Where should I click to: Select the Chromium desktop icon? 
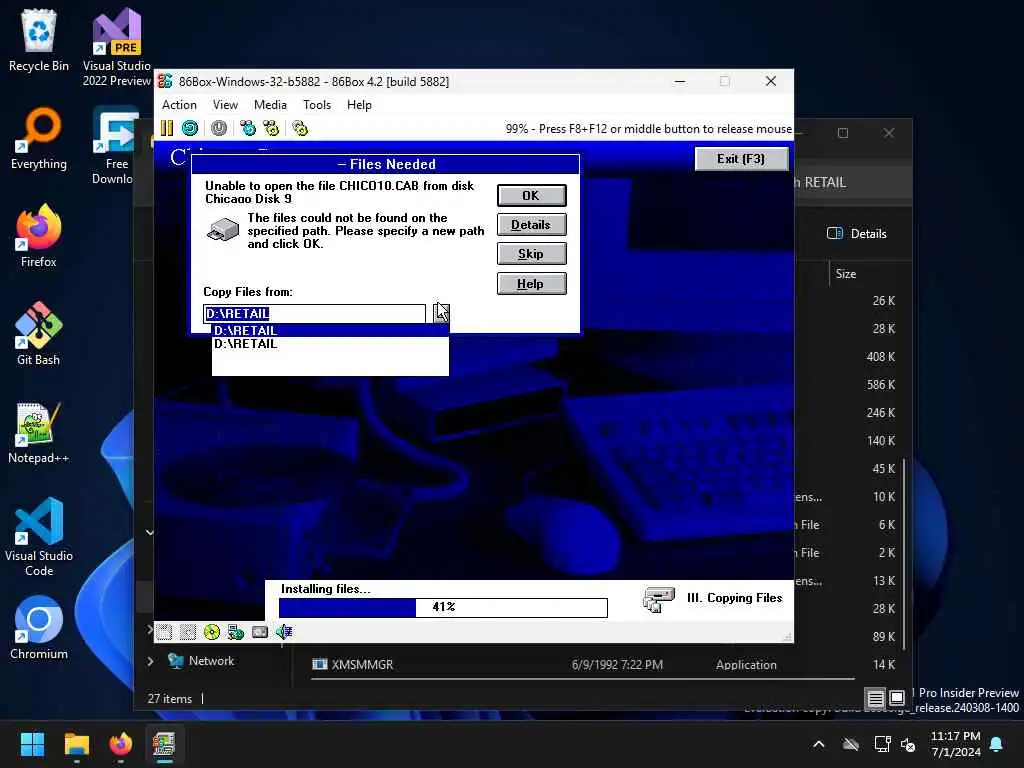[x=39, y=628]
